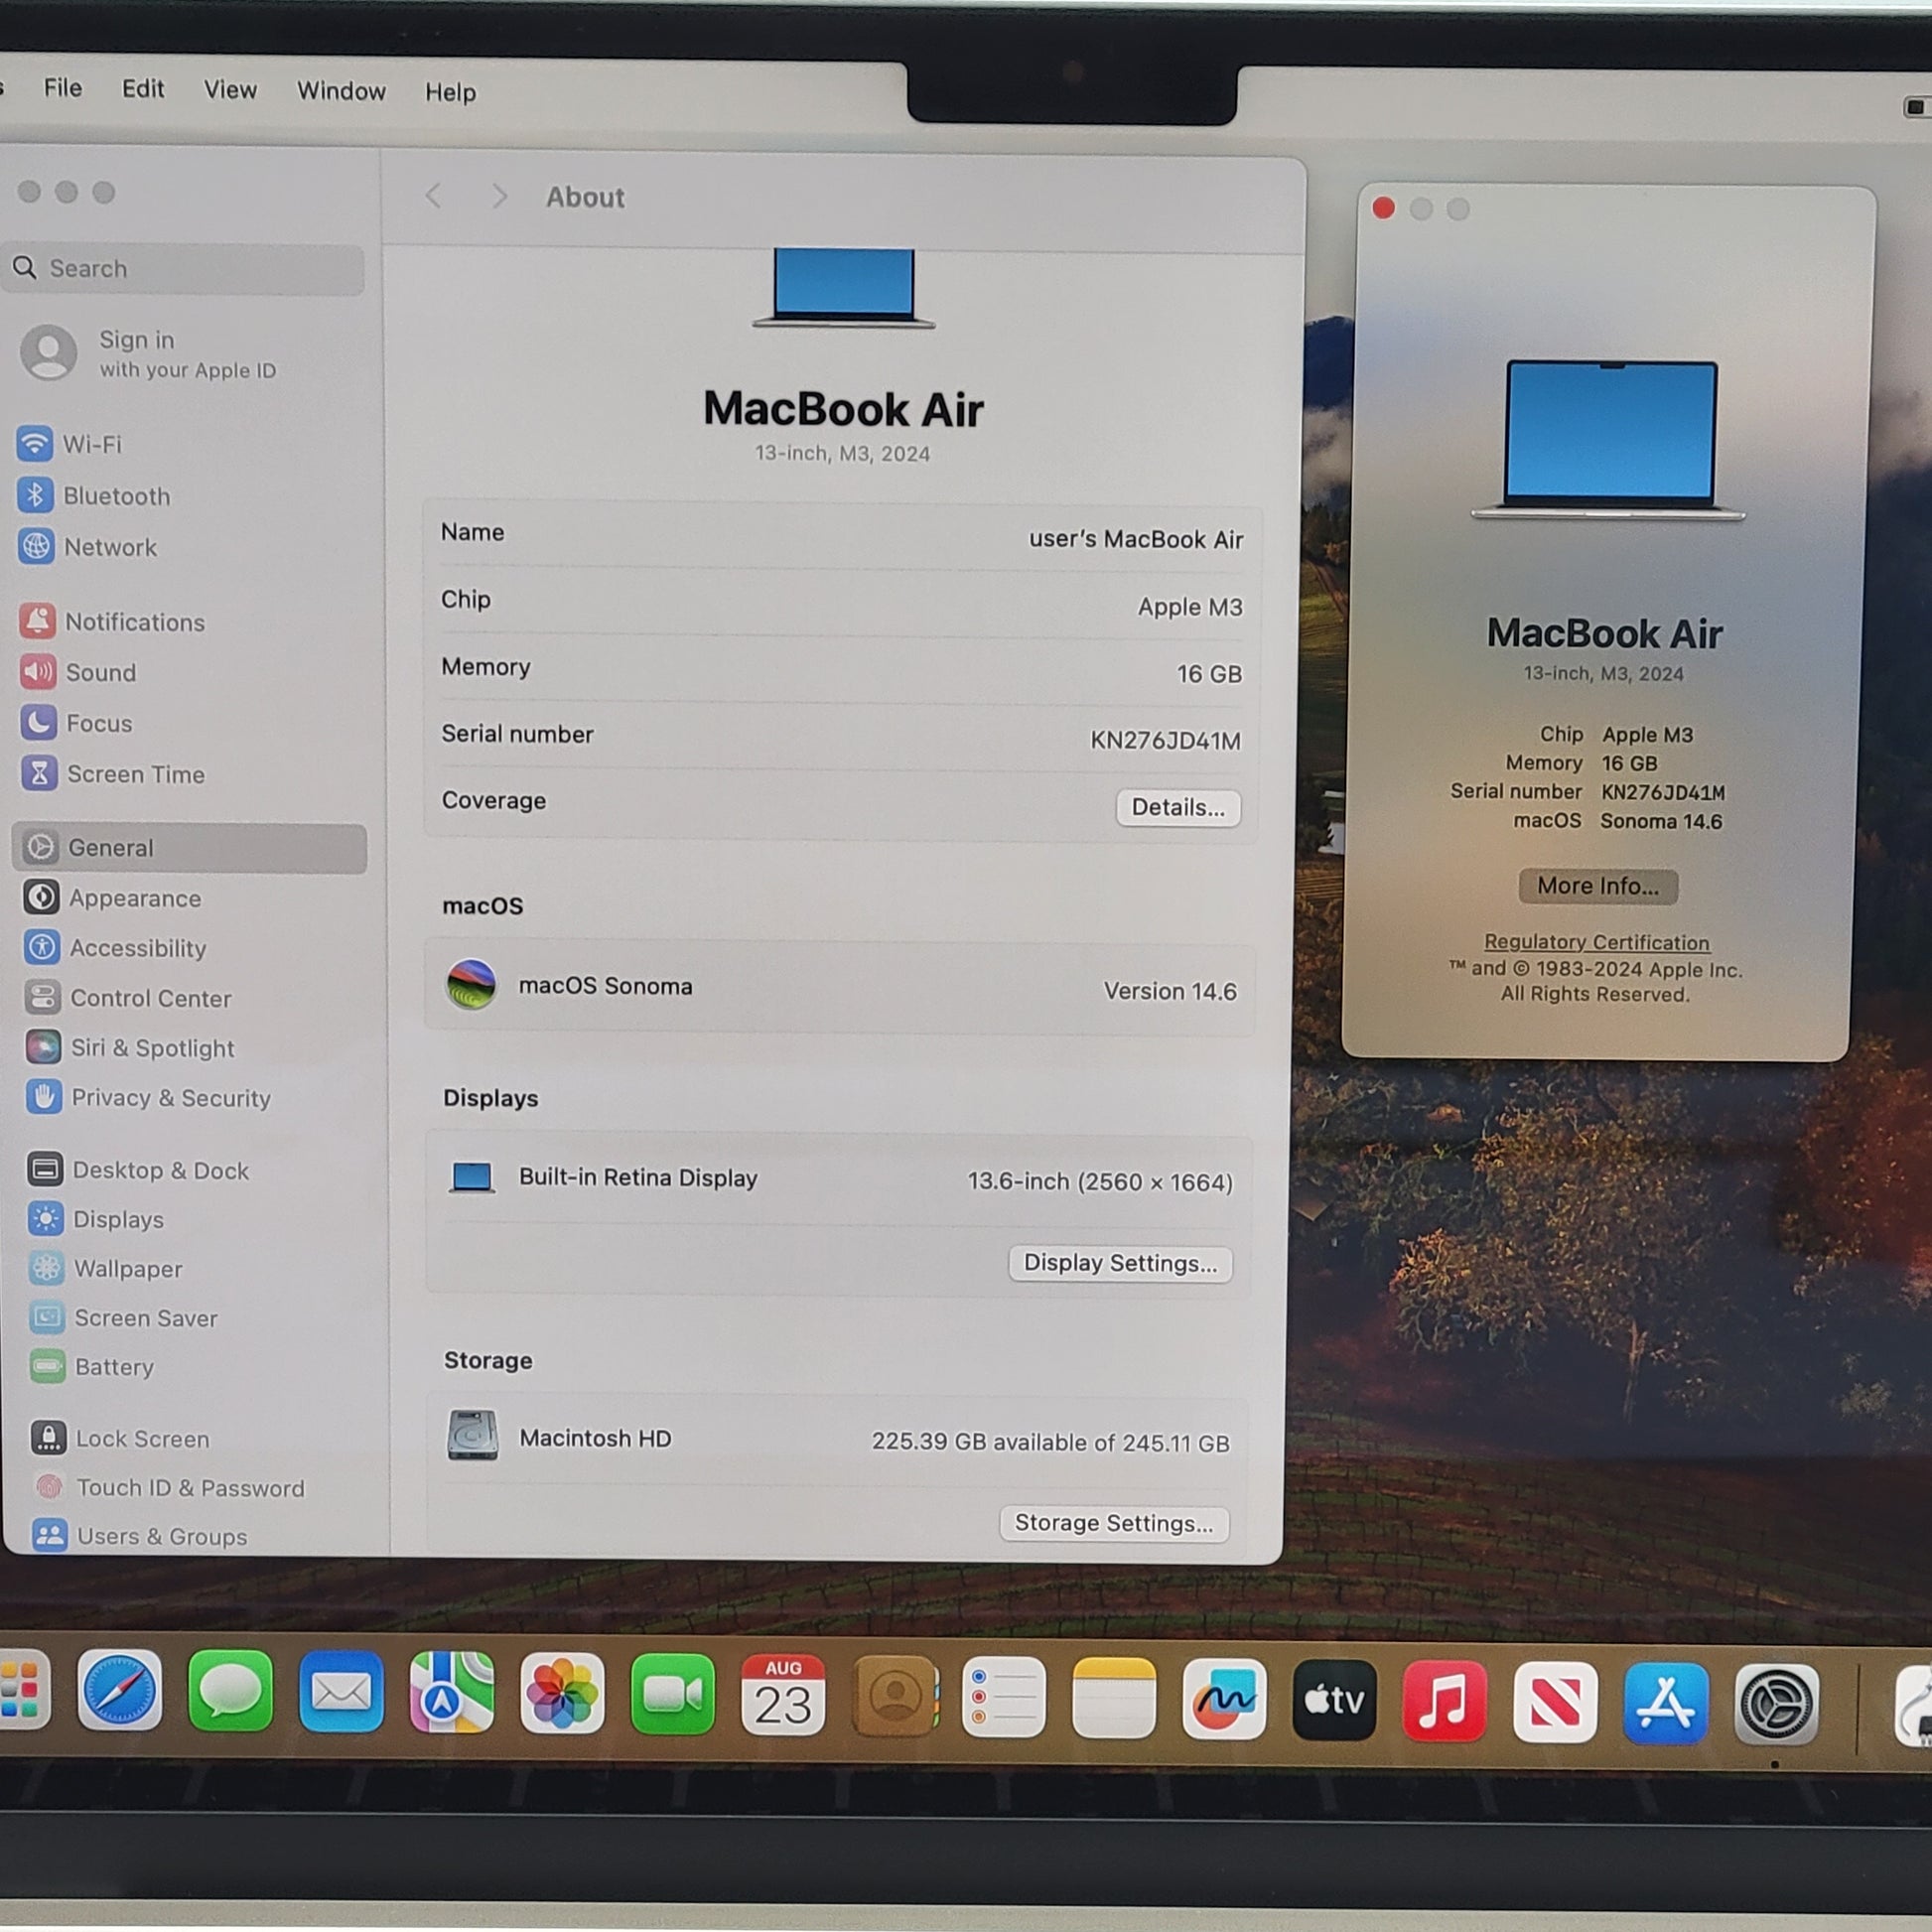1932x1932 pixels.
Task: Open Display Settings button
Action: tap(1120, 1263)
